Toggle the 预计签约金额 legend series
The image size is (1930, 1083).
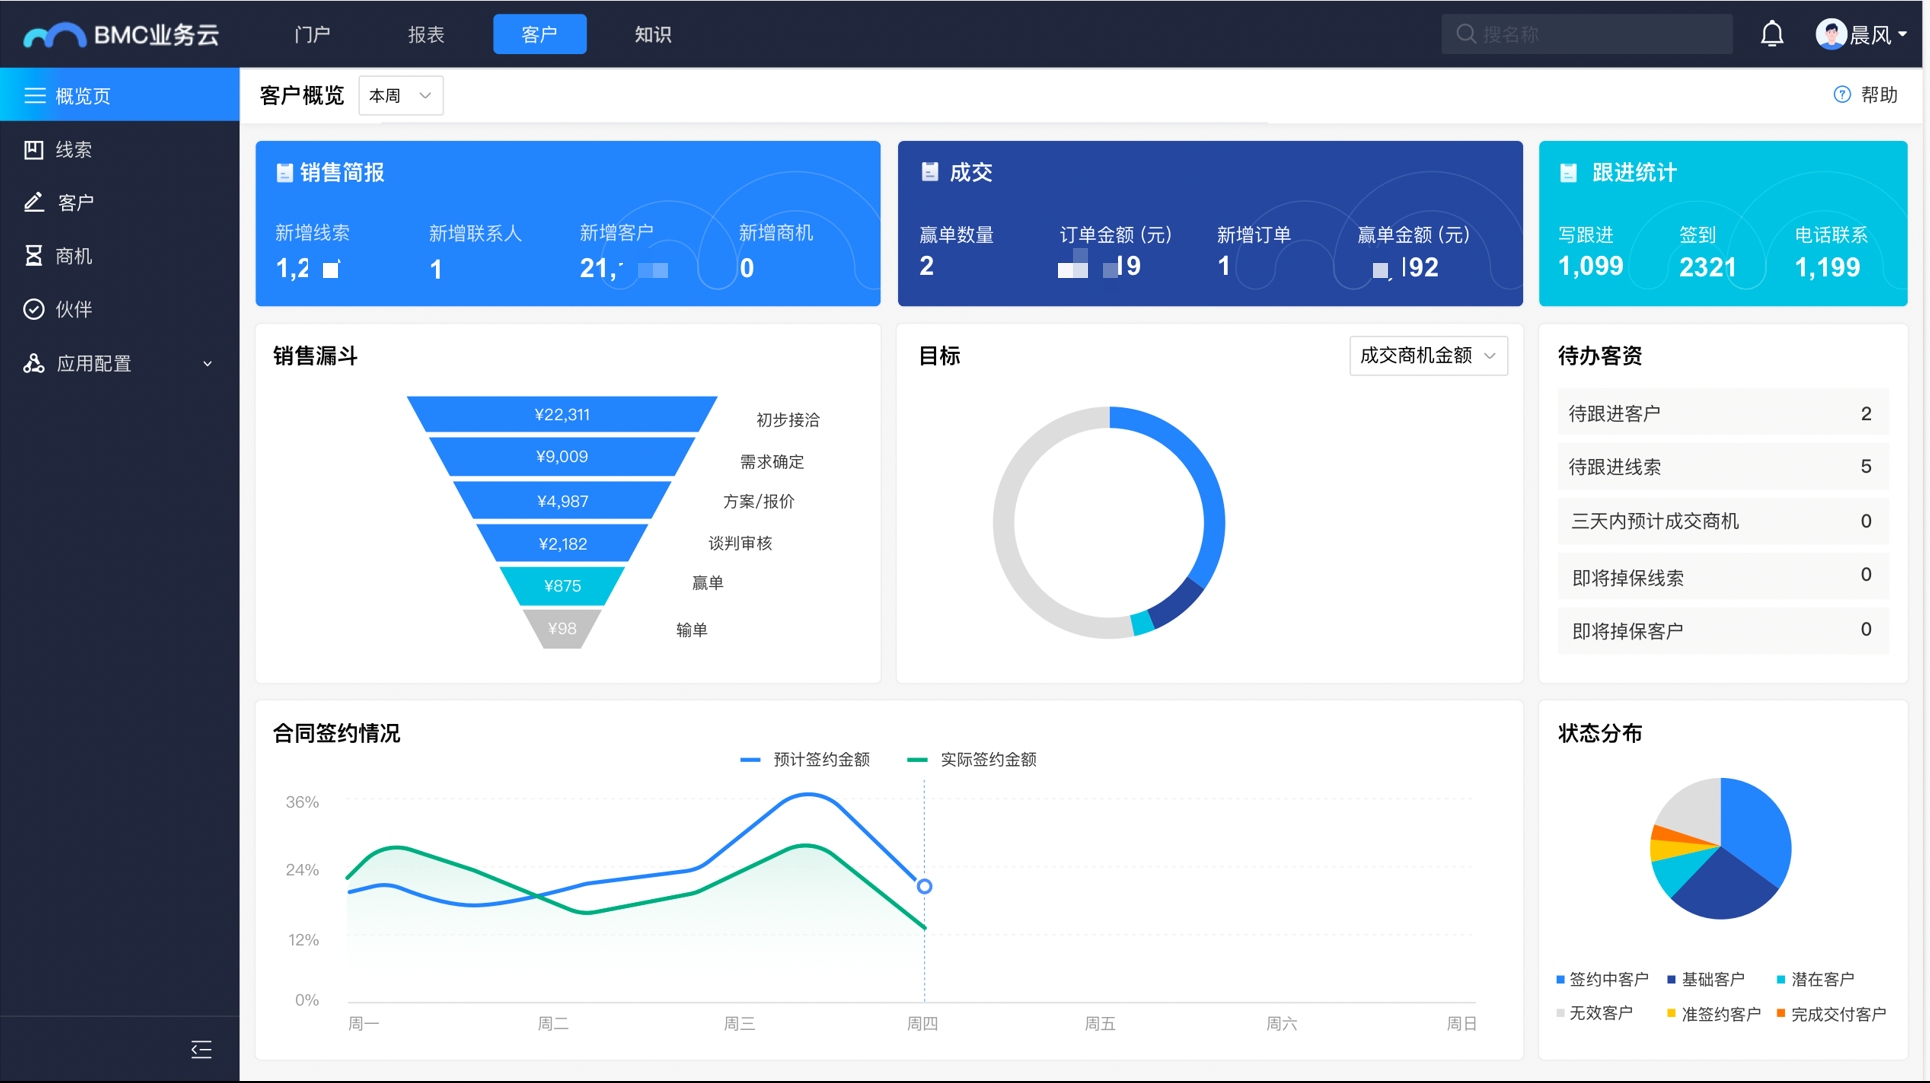click(x=805, y=760)
